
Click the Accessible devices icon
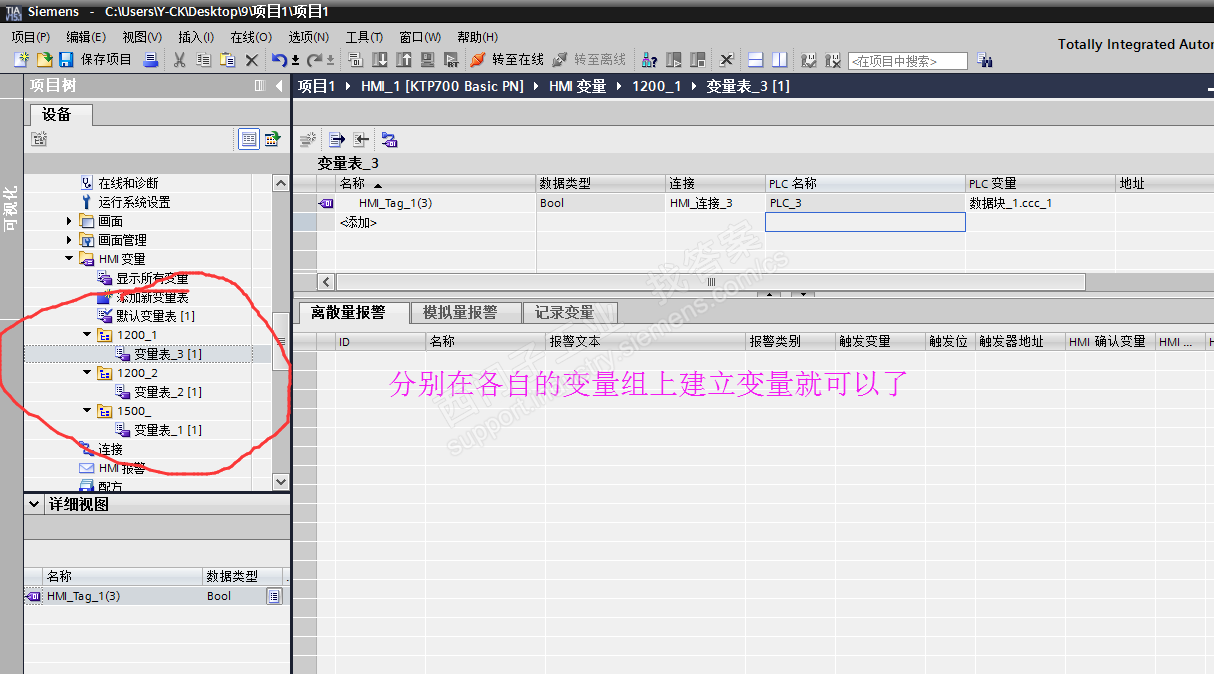650,60
